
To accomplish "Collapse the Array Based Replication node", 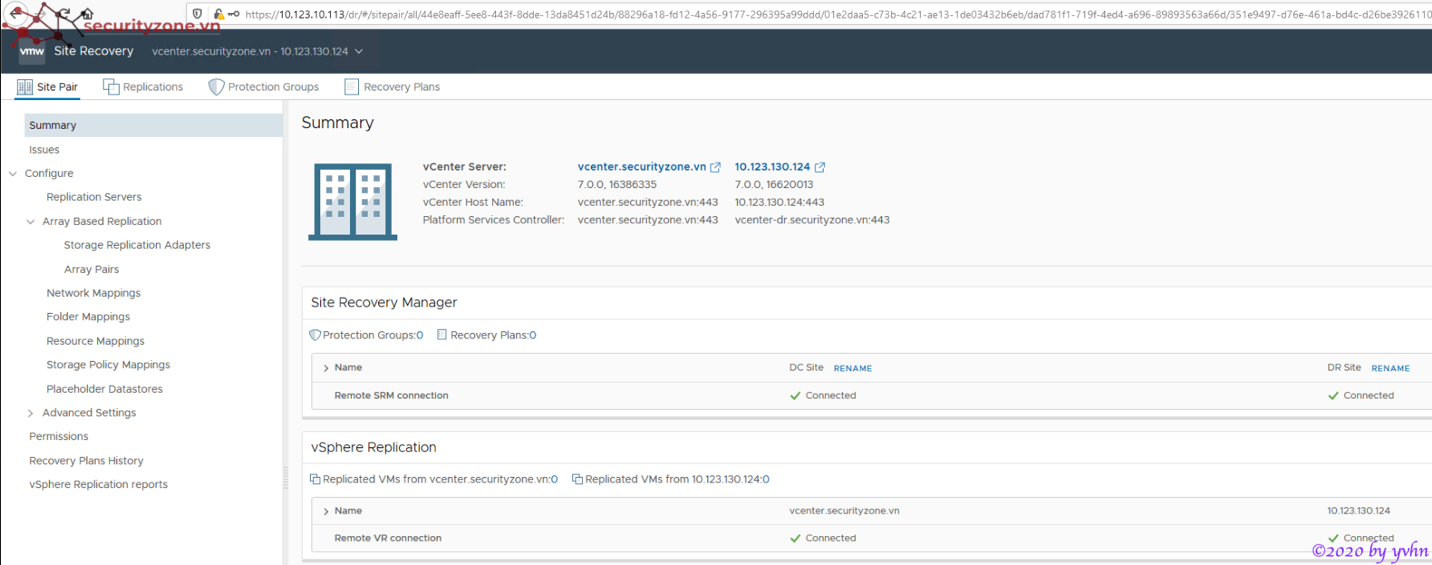I will 30,222.
